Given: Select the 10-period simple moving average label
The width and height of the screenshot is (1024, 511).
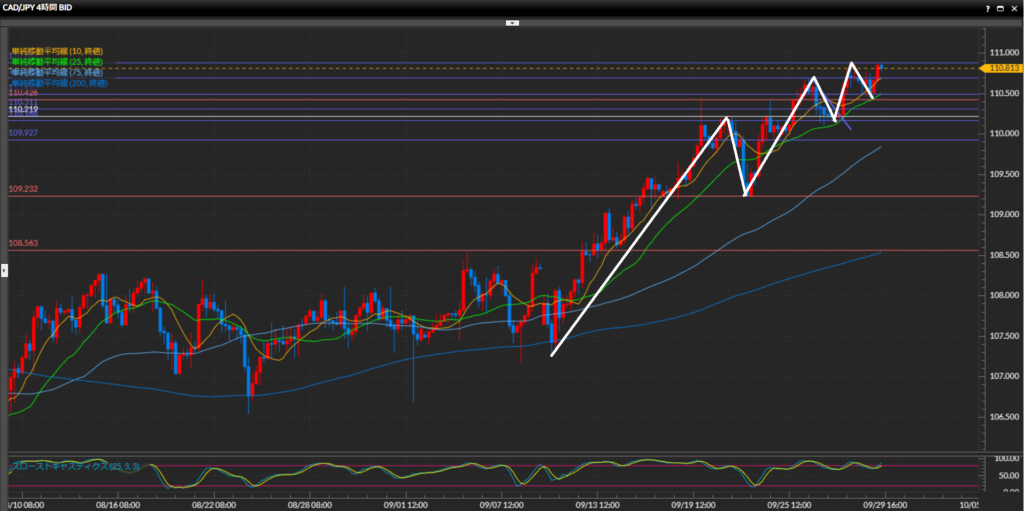Looking at the screenshot, I should (56, 51).
